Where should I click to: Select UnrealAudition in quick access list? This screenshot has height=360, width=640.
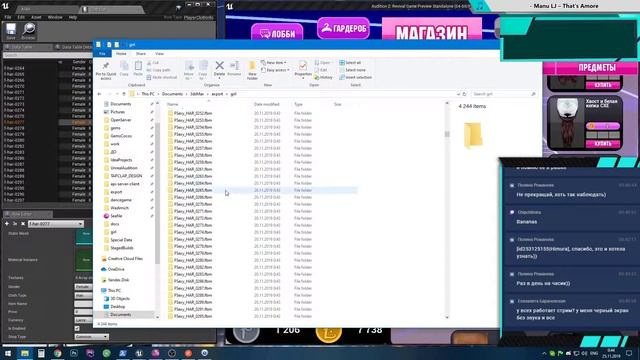124,168
